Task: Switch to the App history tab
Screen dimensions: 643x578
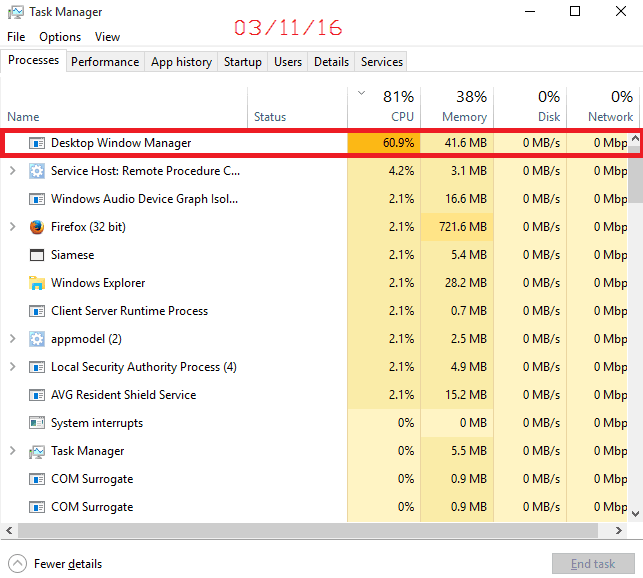Action: click(181, 62)
